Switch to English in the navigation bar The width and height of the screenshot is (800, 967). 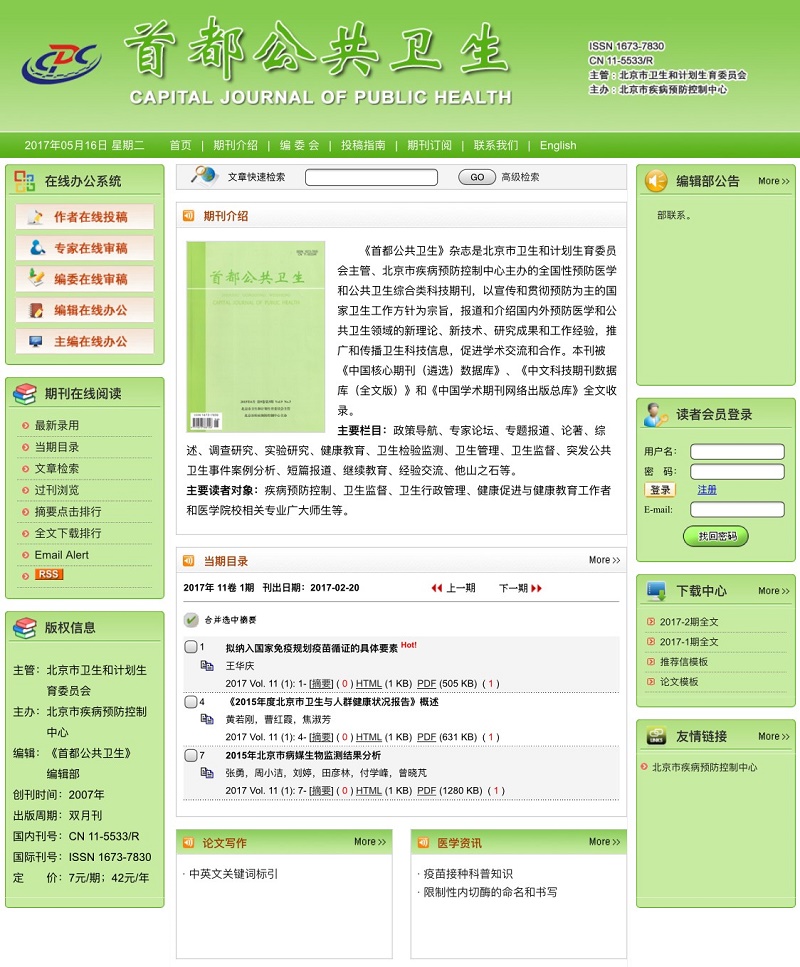(x=558, y=145)
